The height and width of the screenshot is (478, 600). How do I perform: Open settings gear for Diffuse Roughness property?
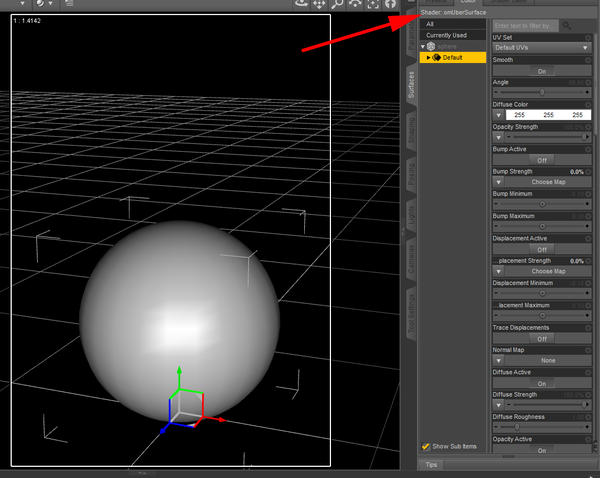point(588,417)
